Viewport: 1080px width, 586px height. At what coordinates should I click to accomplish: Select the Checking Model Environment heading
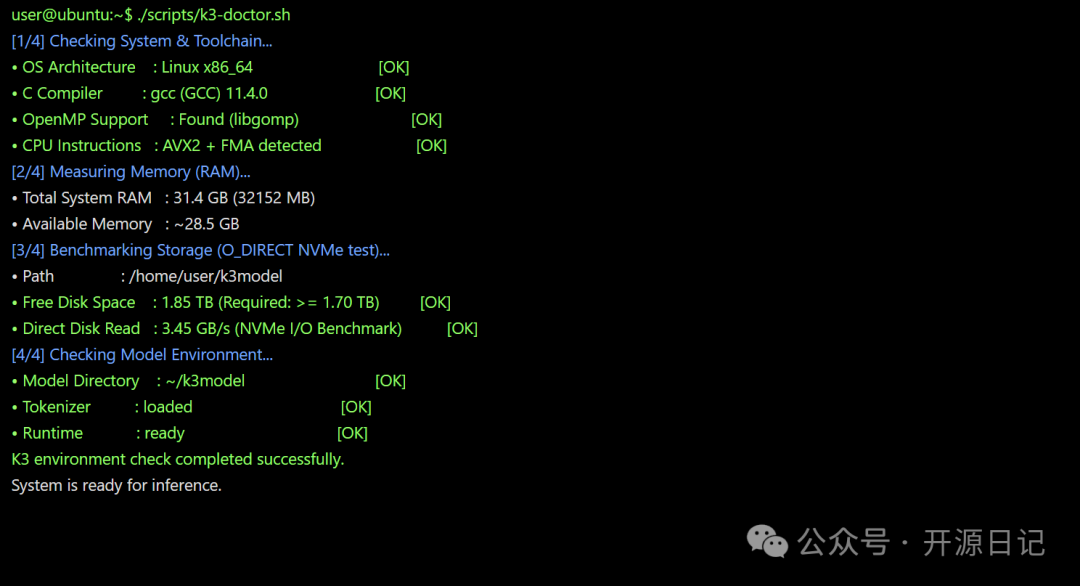(x=142, y=355)
